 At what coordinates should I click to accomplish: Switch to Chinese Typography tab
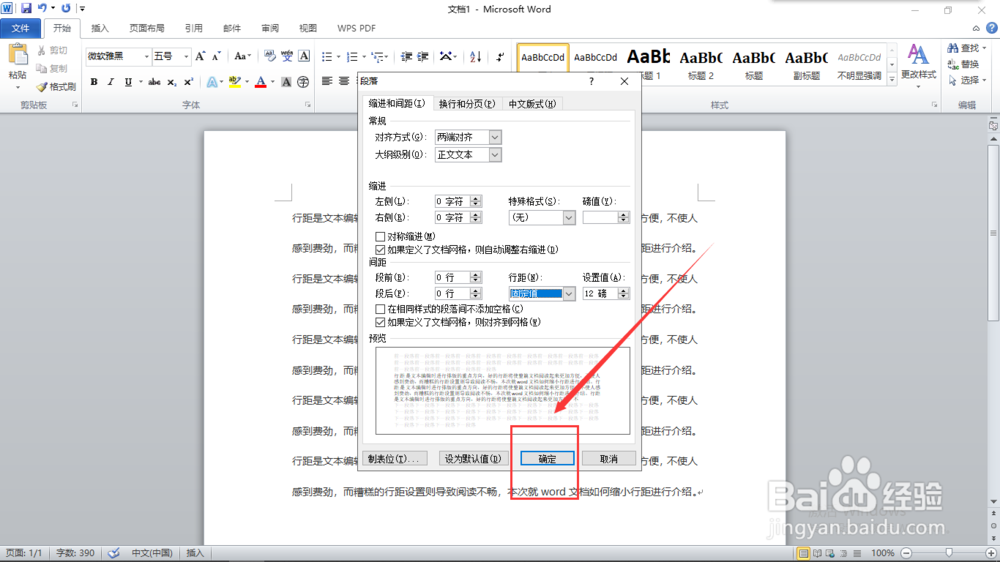[532, 104]
